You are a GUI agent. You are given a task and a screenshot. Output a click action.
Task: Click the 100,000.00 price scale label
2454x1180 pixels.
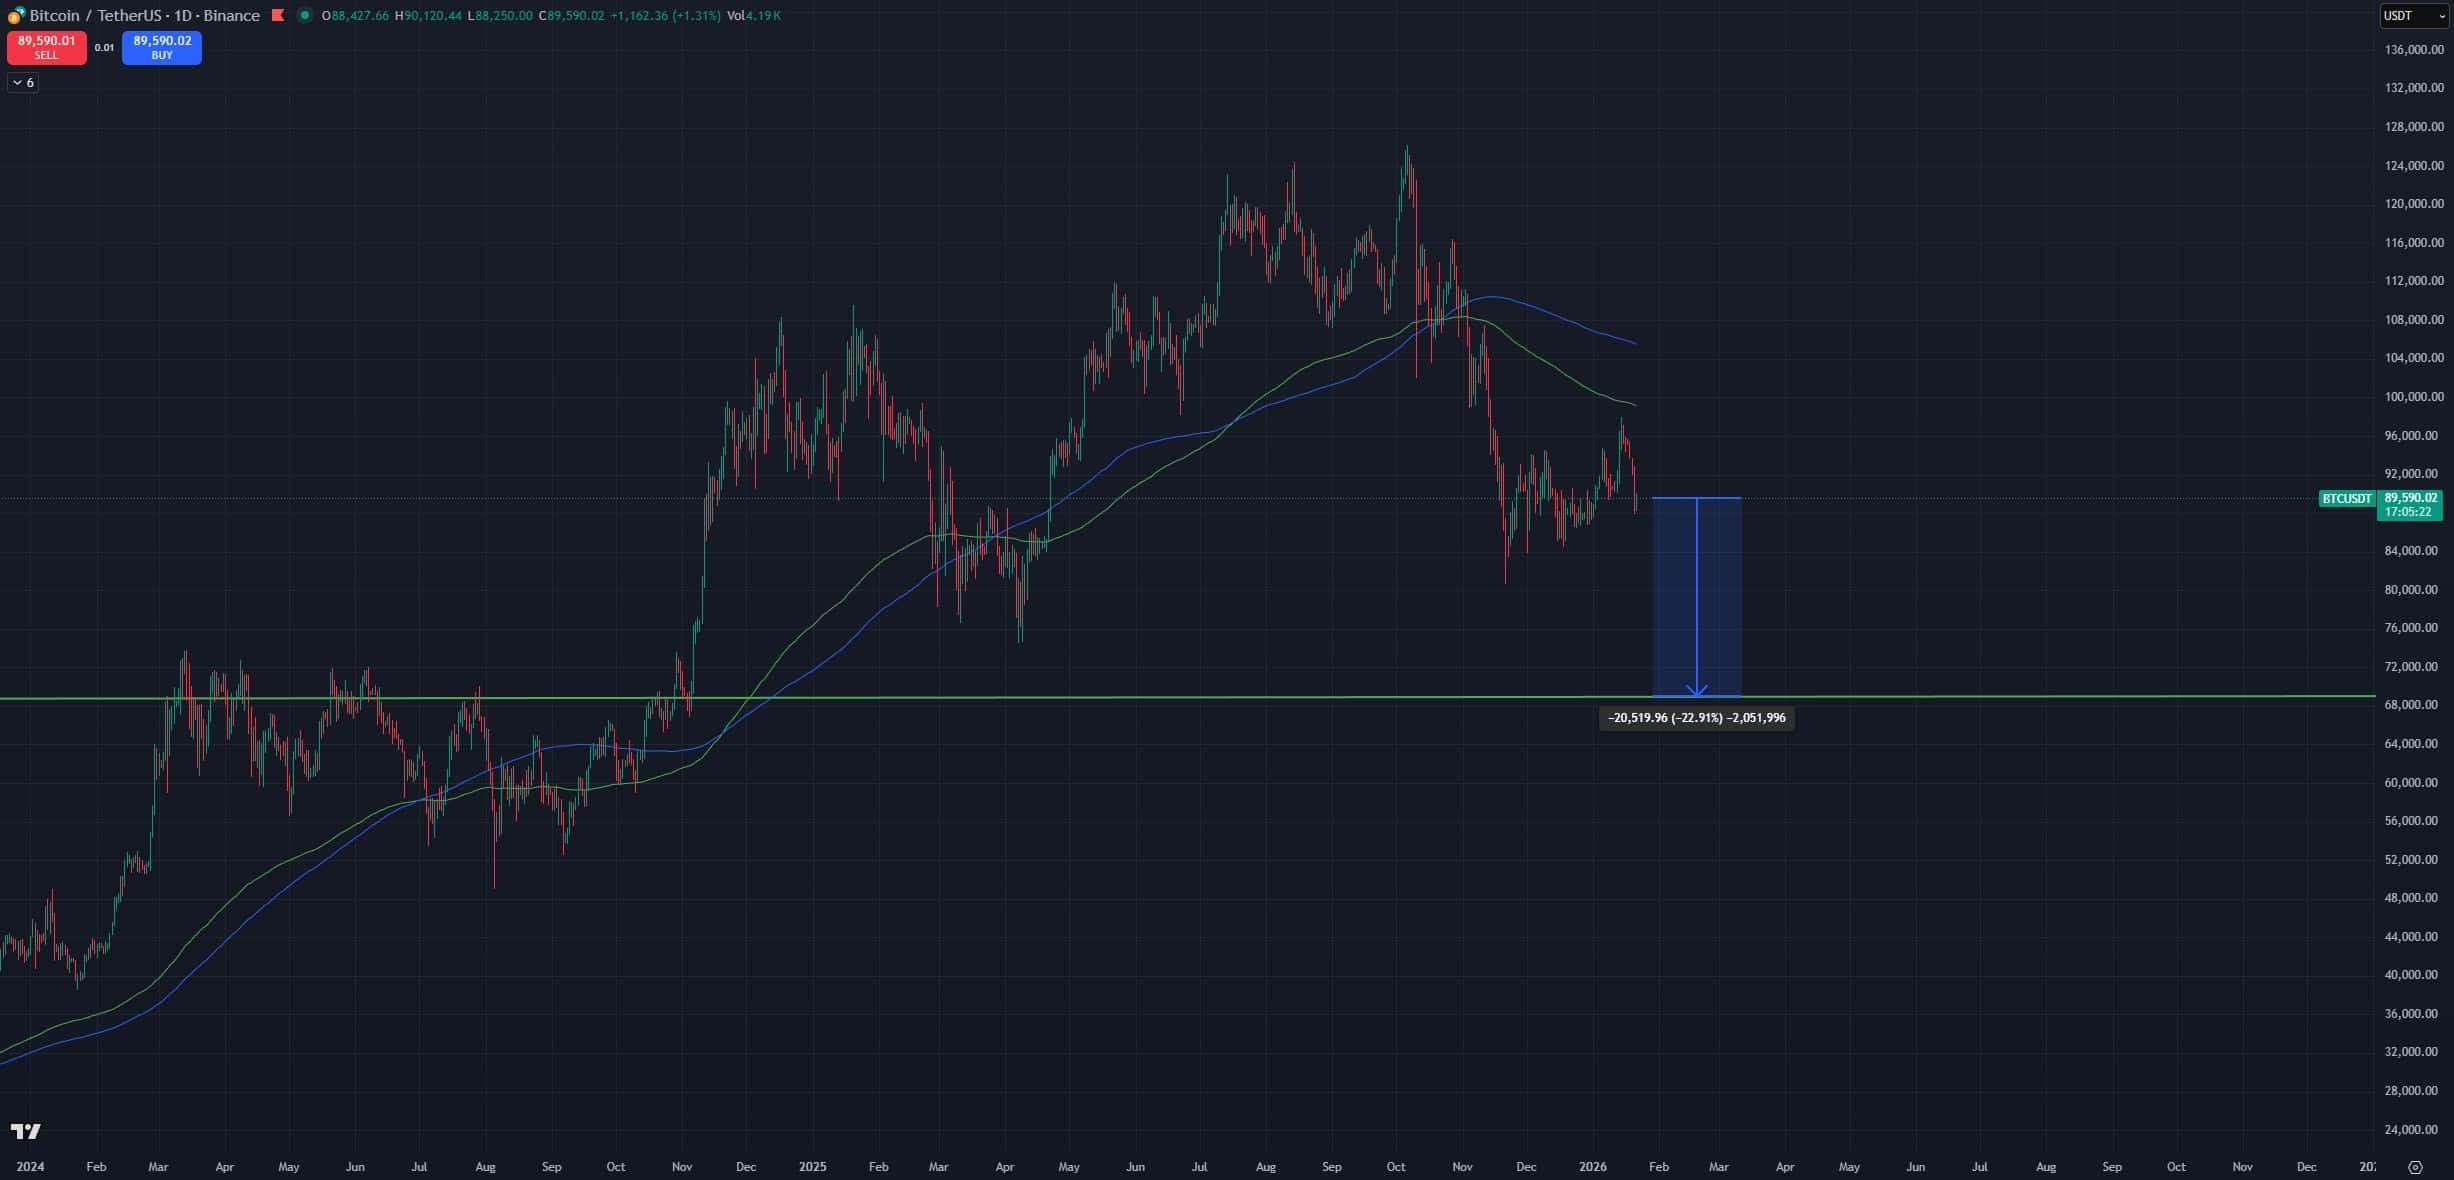tap(2413, 397)
